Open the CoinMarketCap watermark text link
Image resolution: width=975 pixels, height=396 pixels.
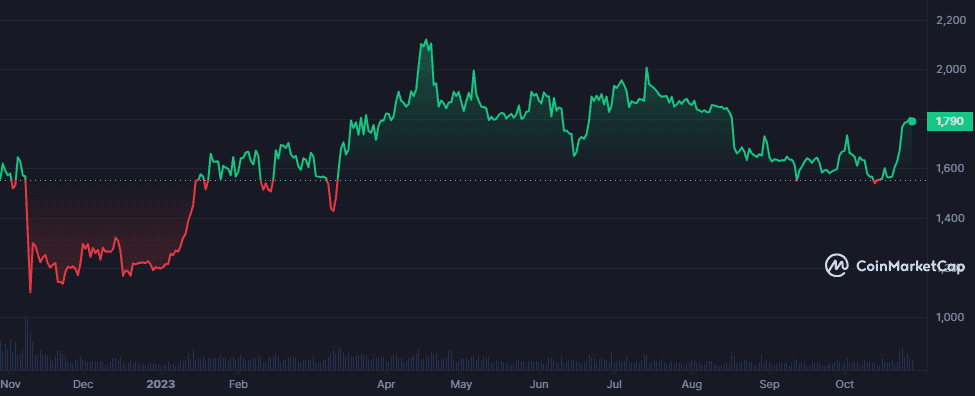click(x=910, y=266)
